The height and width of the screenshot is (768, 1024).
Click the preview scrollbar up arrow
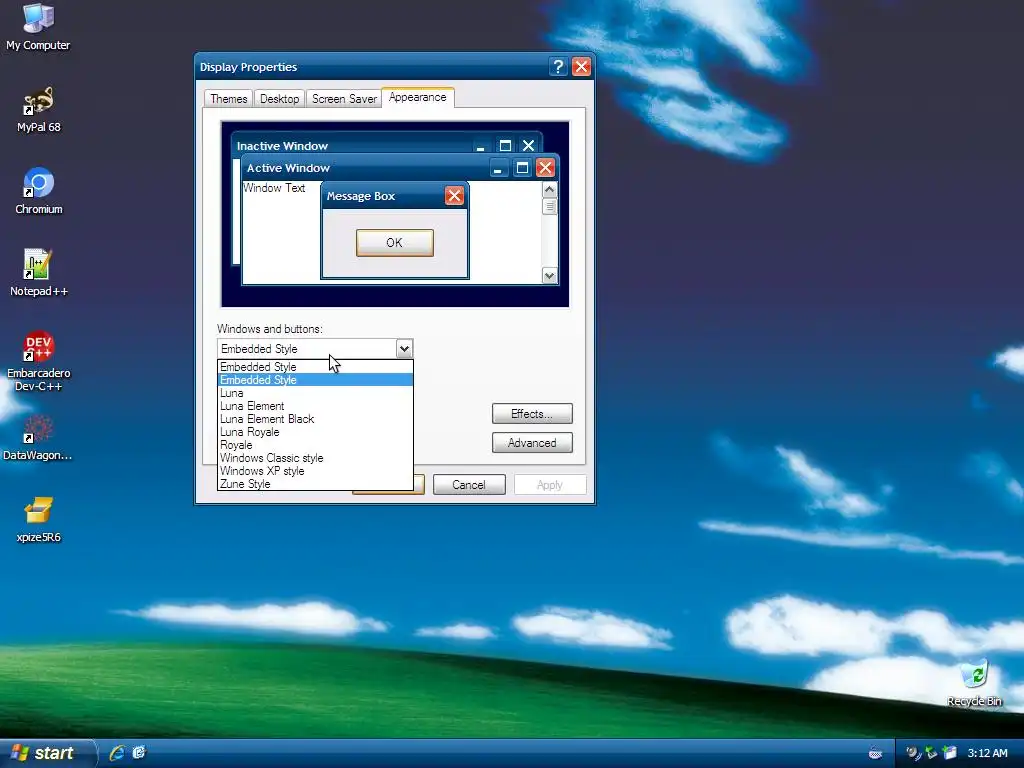click(549, 190)
